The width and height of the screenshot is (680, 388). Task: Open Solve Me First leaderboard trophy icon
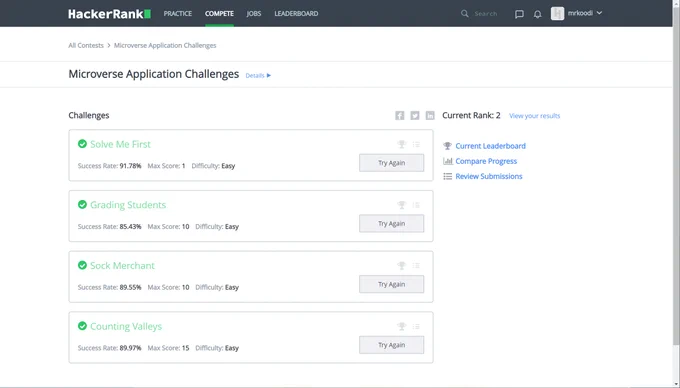coord(402,144)
